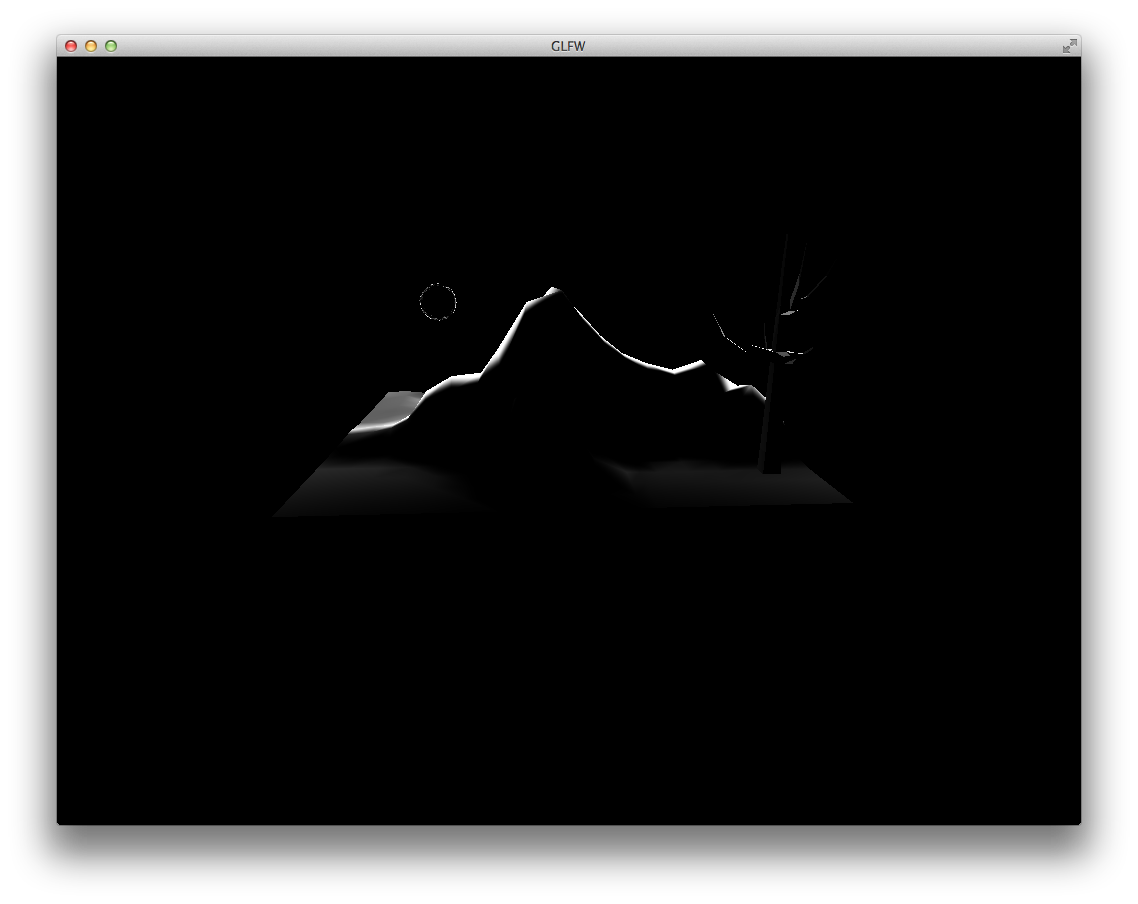Click the fullscreen arrows icon in title bar
The width and height of the screenshot is (1138, 904).
click(1070, 46)
